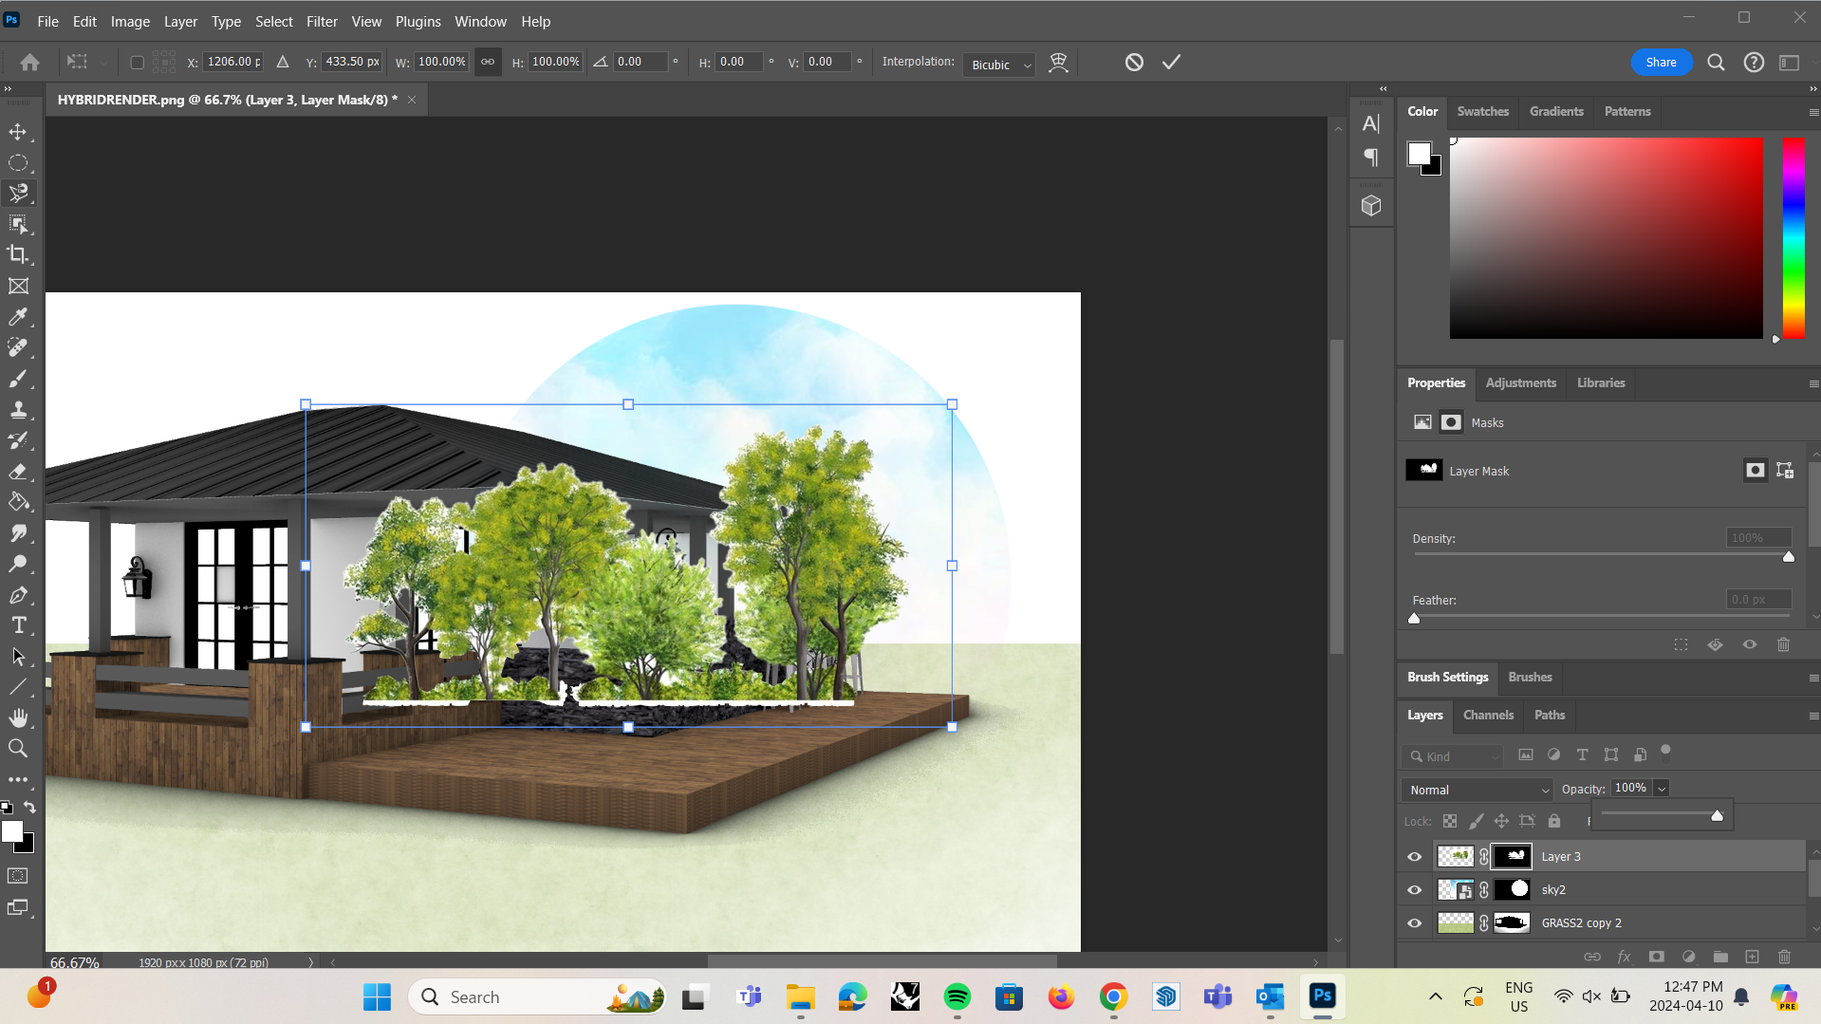Choose the Eyedropper tool
This screenshot has width=1821, height=1024.
18,317
